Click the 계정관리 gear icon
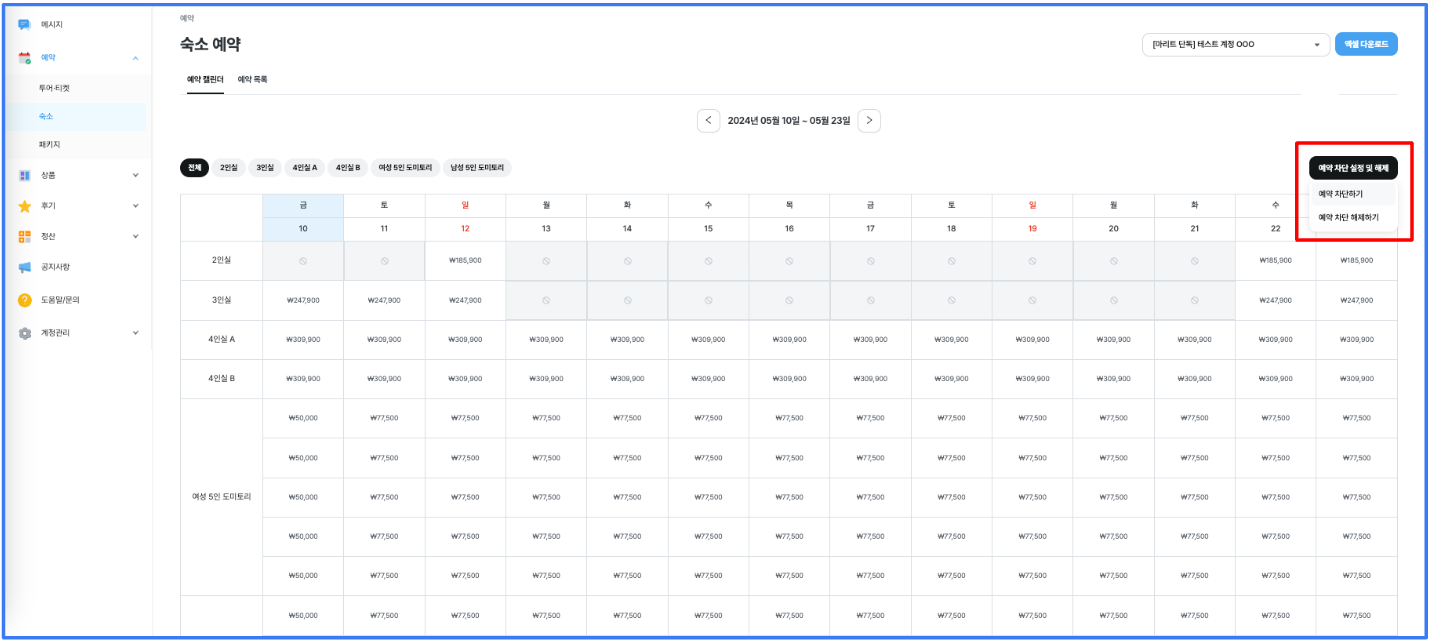Viewport: 1431px width, 644px height. click(x=25, y=333)
